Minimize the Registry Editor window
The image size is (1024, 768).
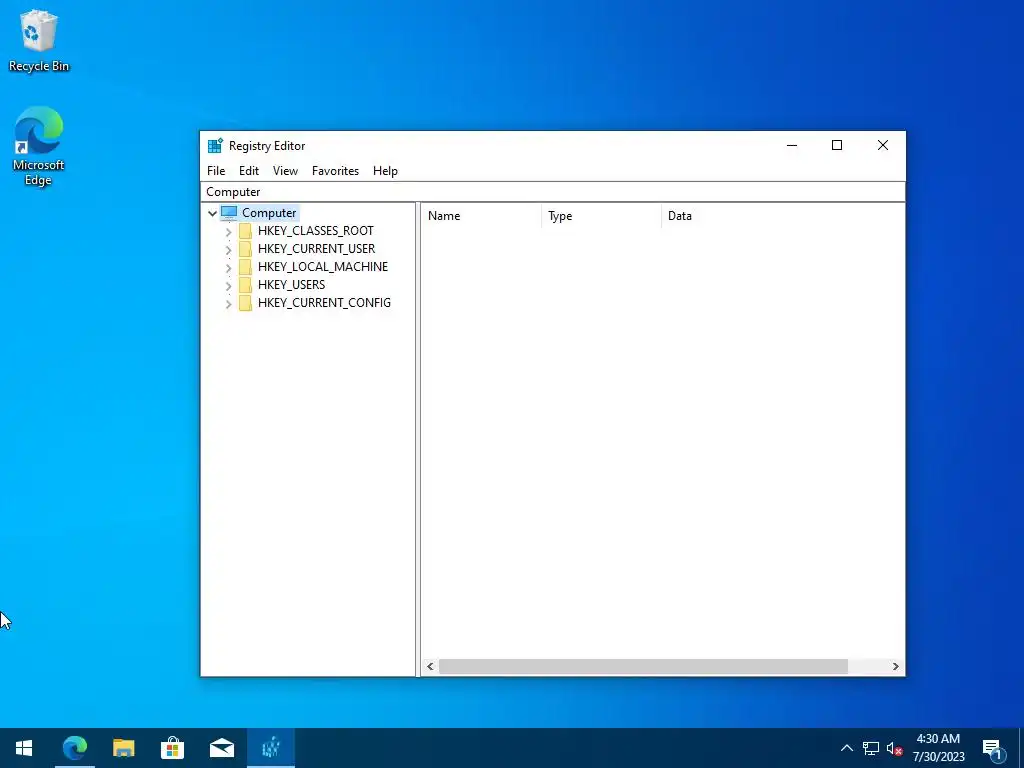point(792,146)
